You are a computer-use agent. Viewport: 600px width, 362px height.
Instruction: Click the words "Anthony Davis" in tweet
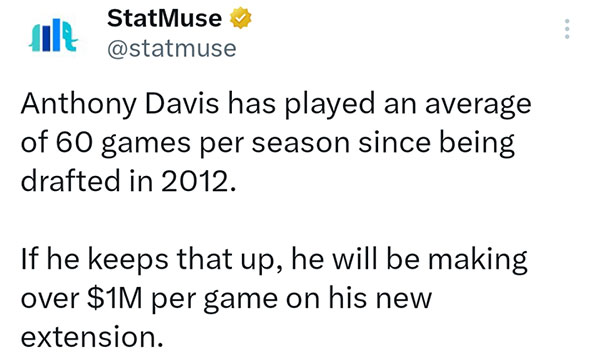coord(120,104)
